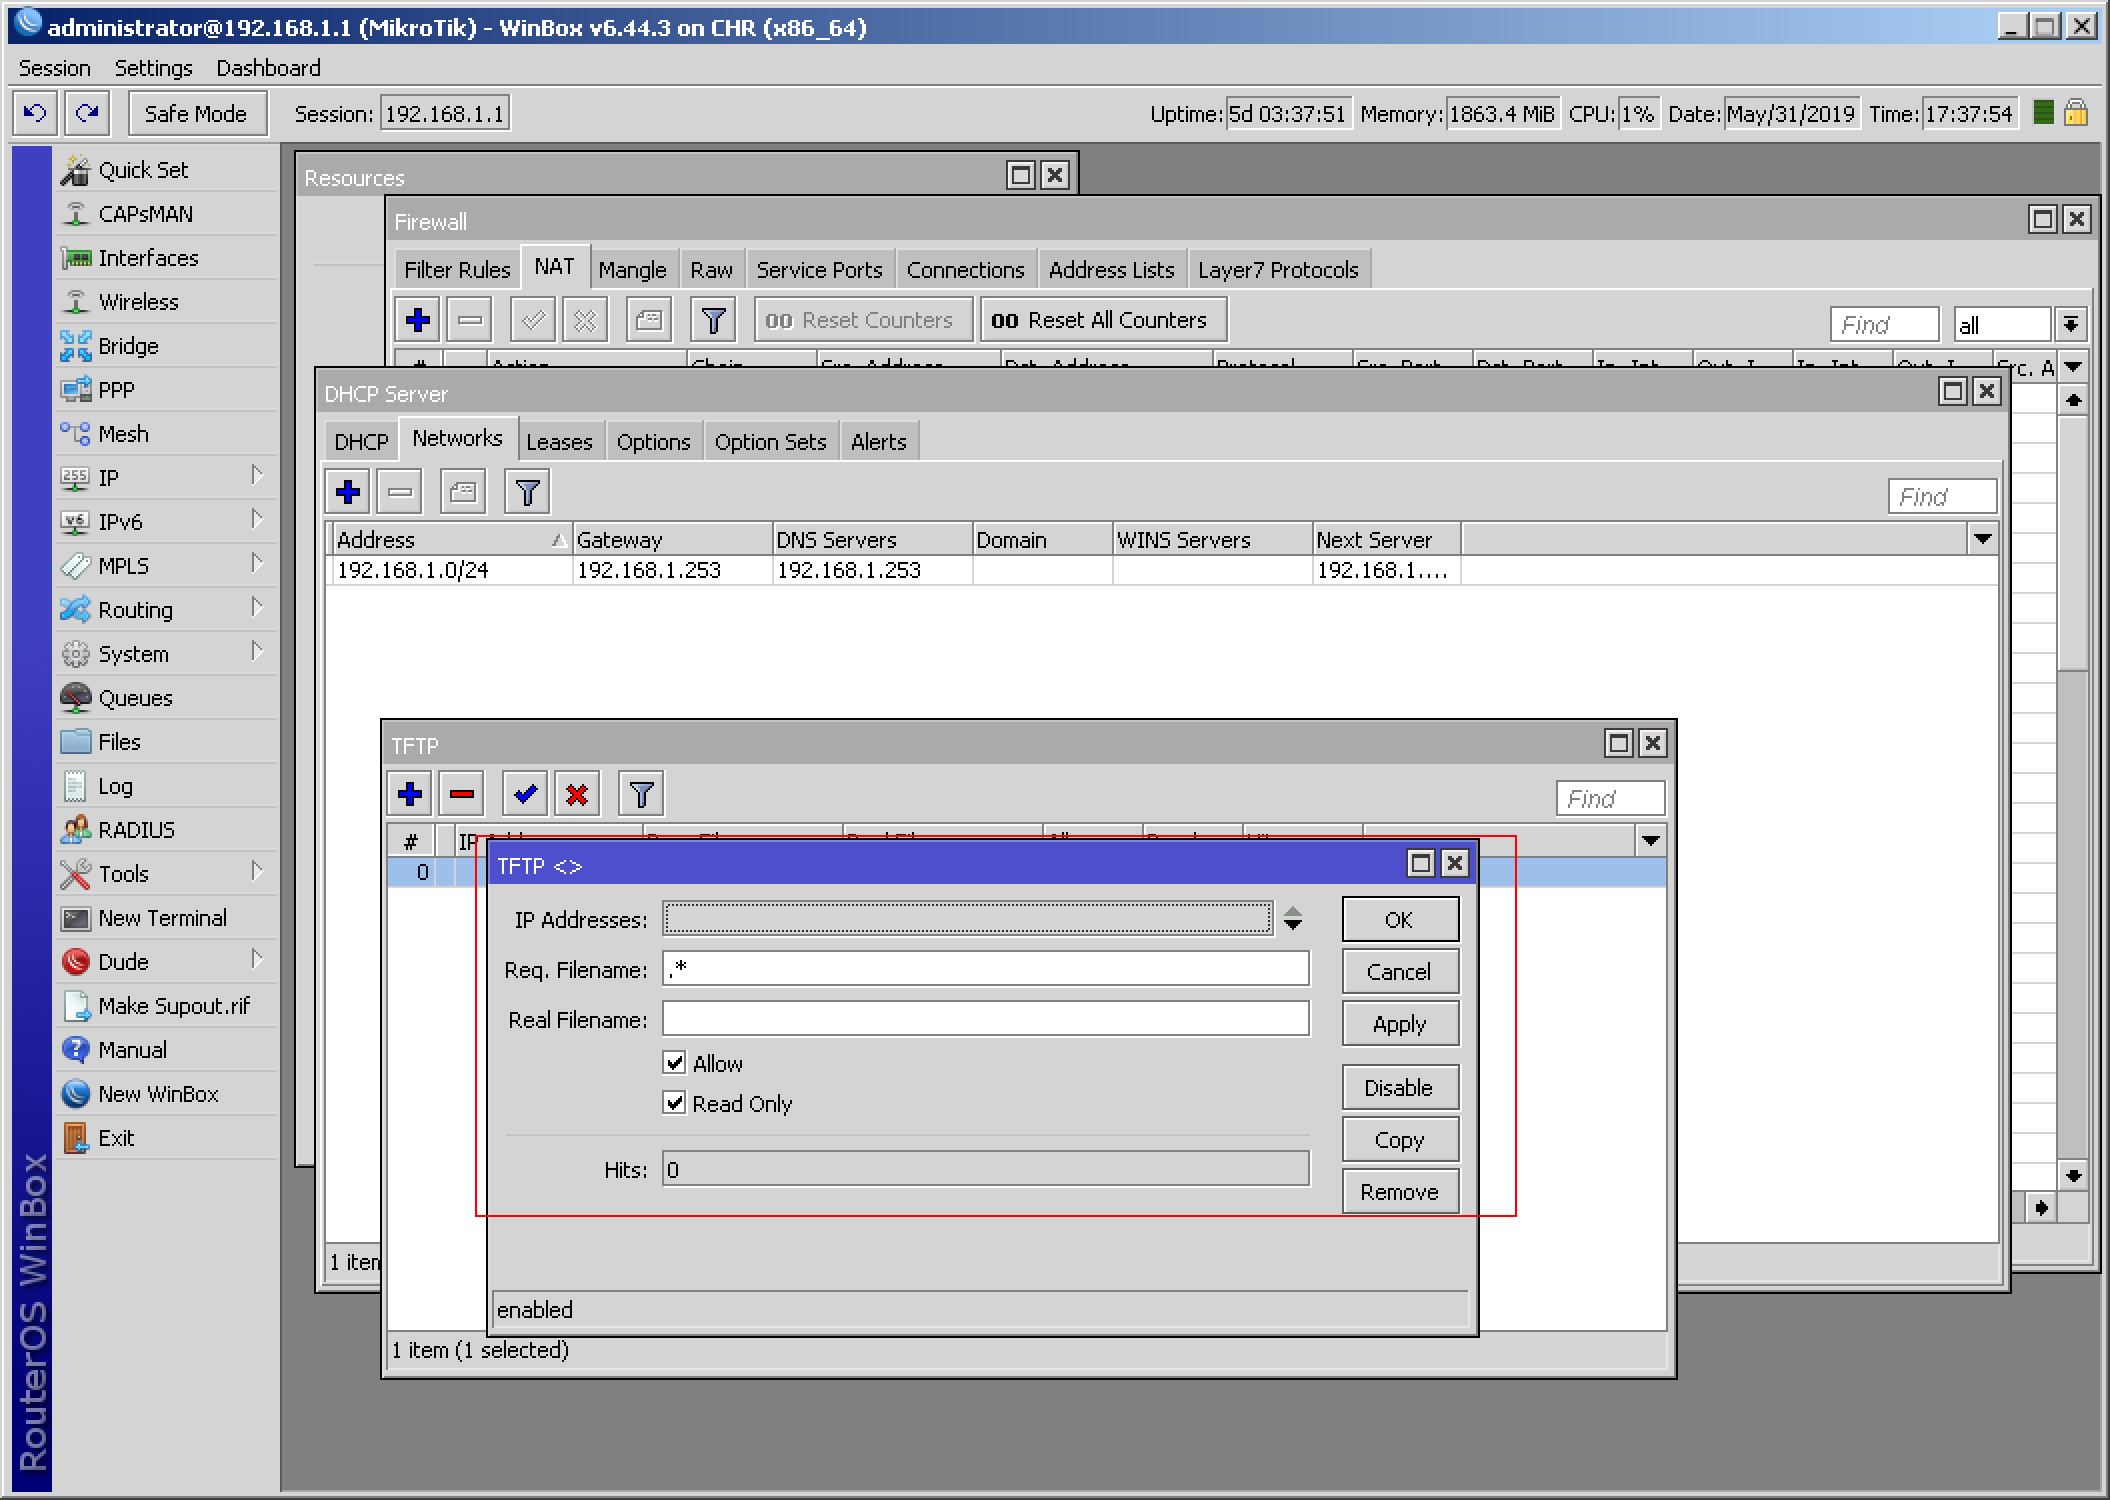Switch to Mangle tab in Firewall
The image size is (2110, 1500).
point(632,270)
